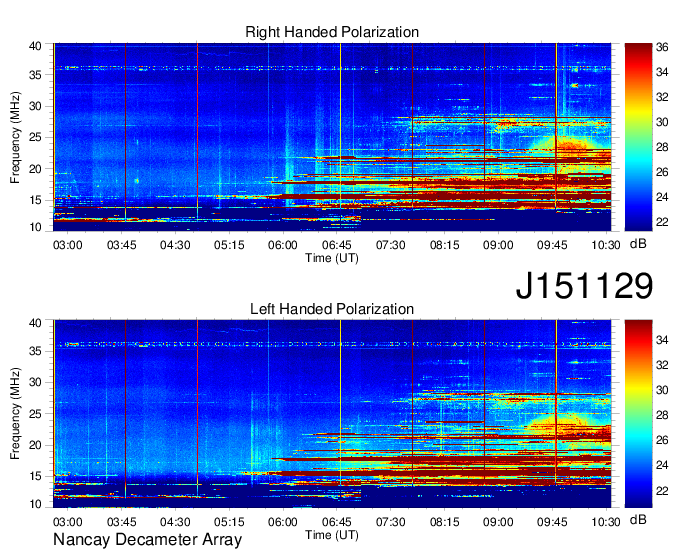Click the 20 MHz tick on the bottom plot
Viewport: 680px width, 552px height.
pyautogui.click(x=35, y=445)
